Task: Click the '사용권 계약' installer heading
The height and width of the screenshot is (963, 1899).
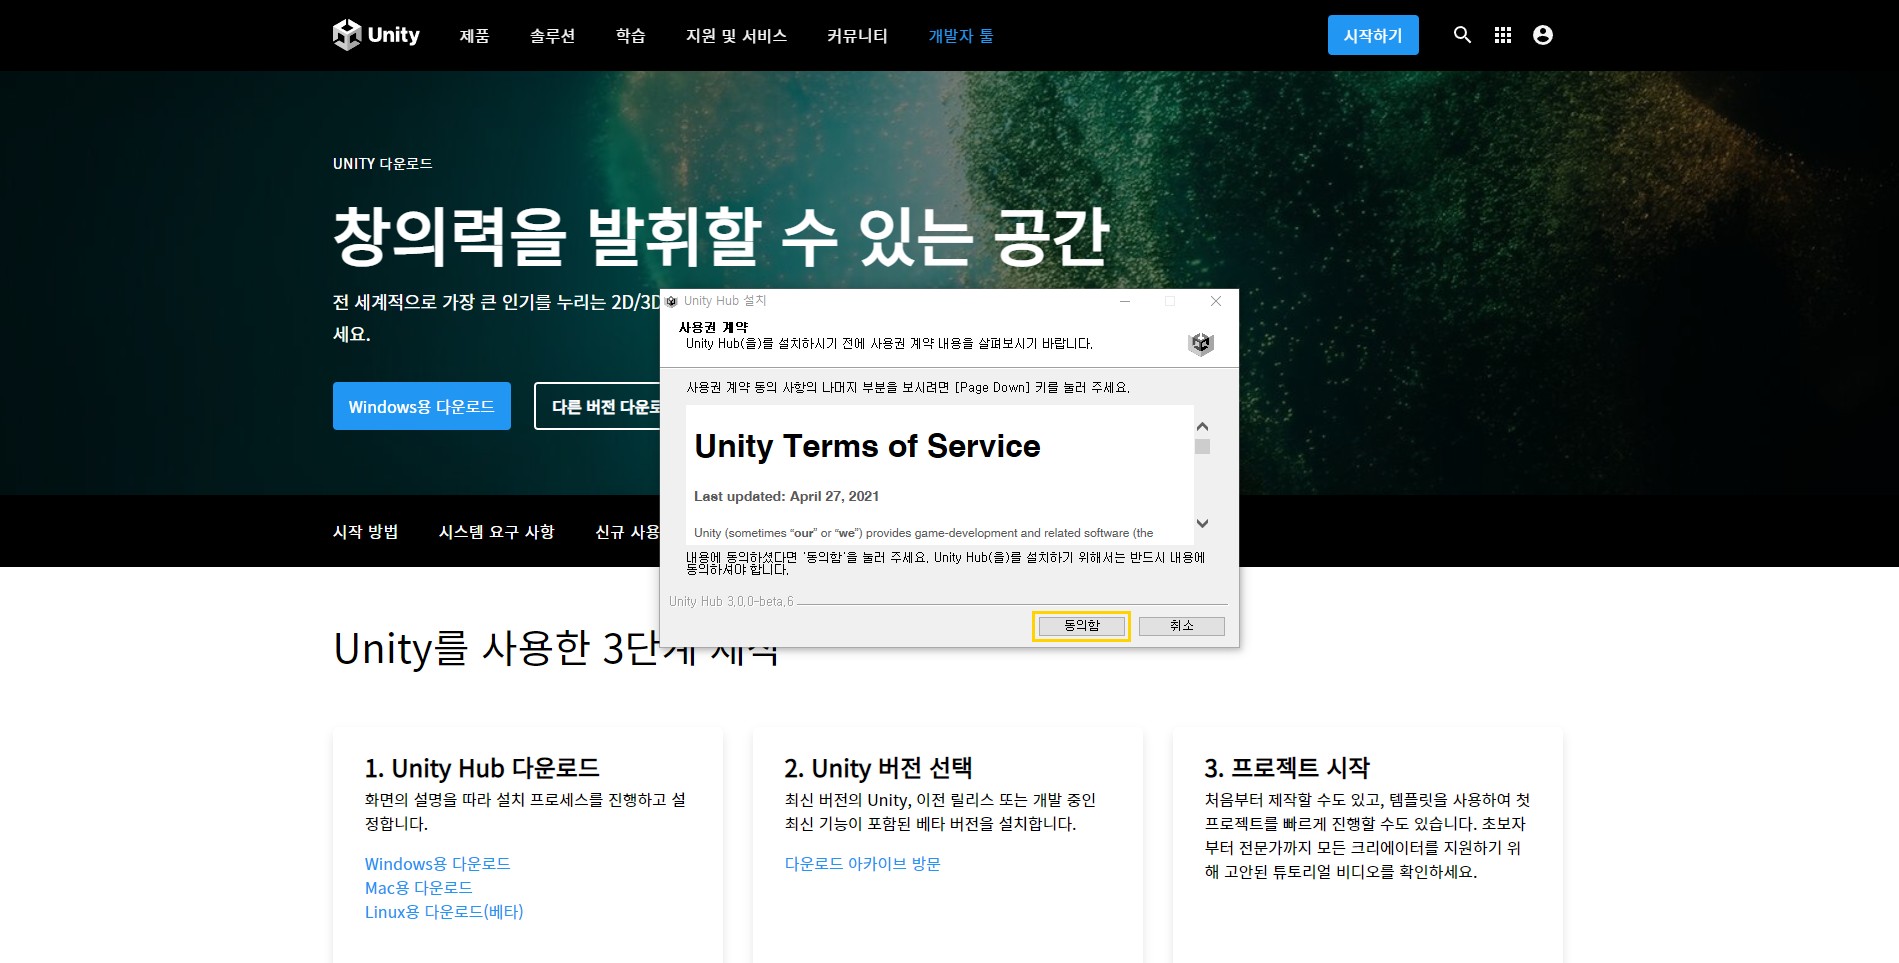Action: click(713, 327)
